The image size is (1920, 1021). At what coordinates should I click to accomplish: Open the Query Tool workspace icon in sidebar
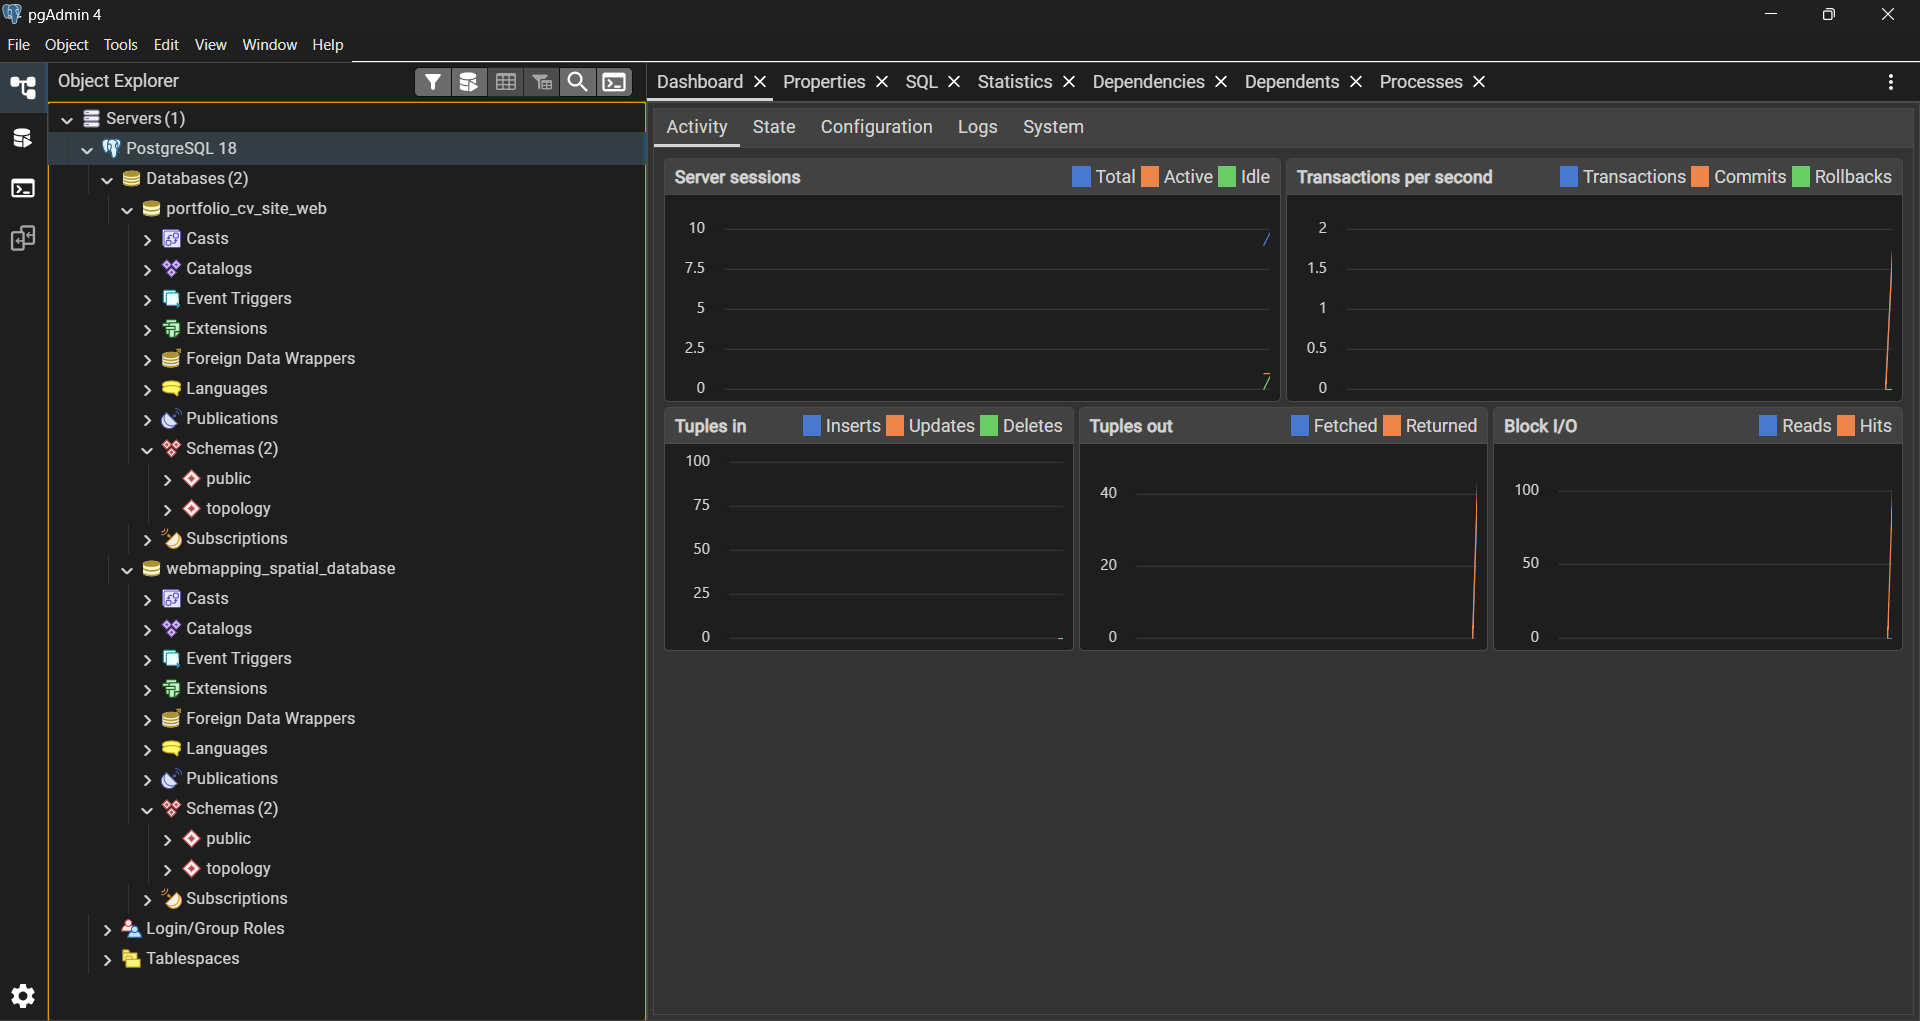pos(23,138)
